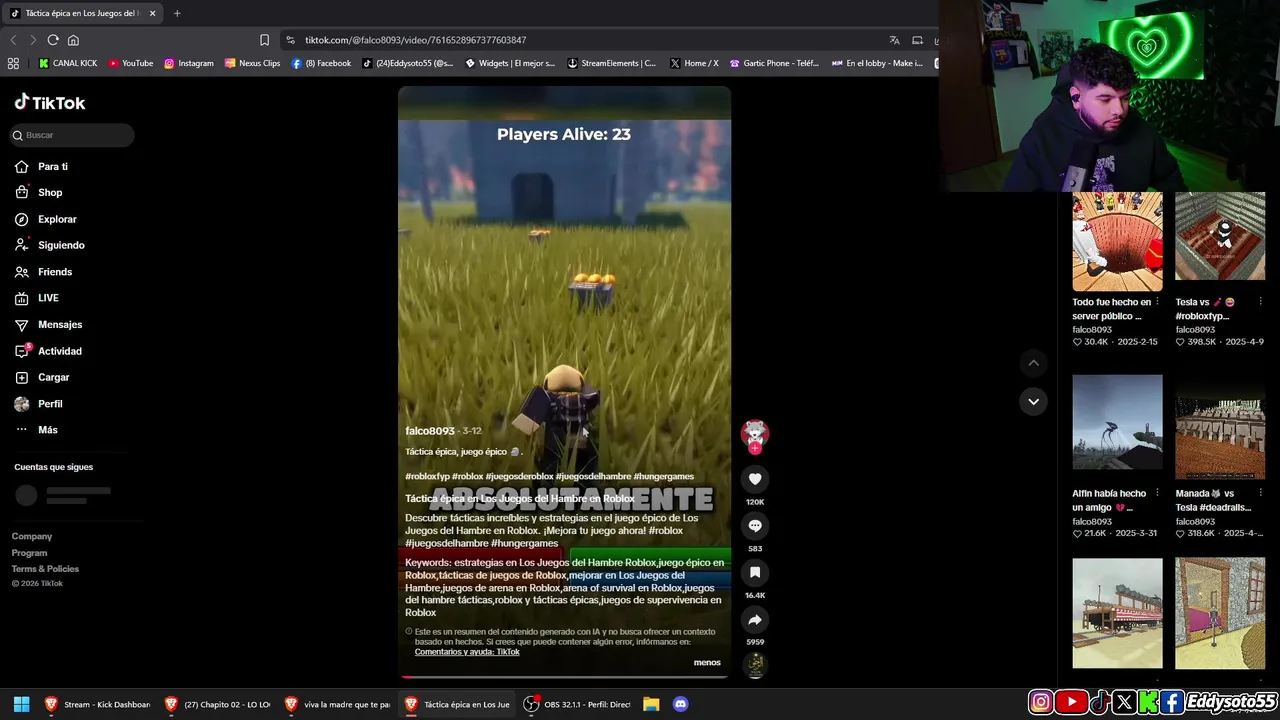Open Instagram bookmark

189,63
